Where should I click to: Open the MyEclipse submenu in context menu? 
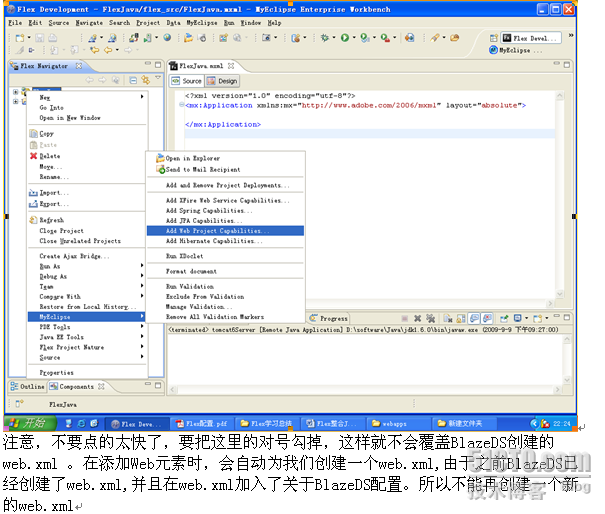coord(86,317)
